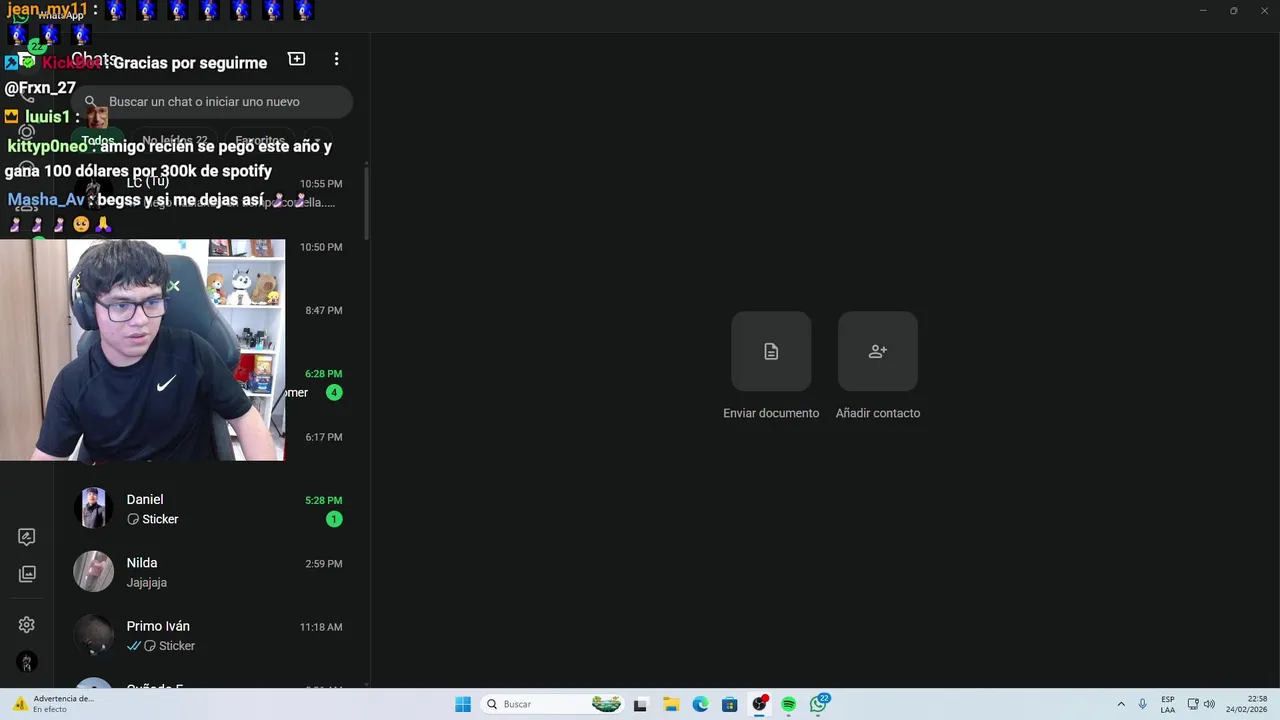Click the Advertencia notification in taskbar
1280x720 pixels.
coord(52,704)
